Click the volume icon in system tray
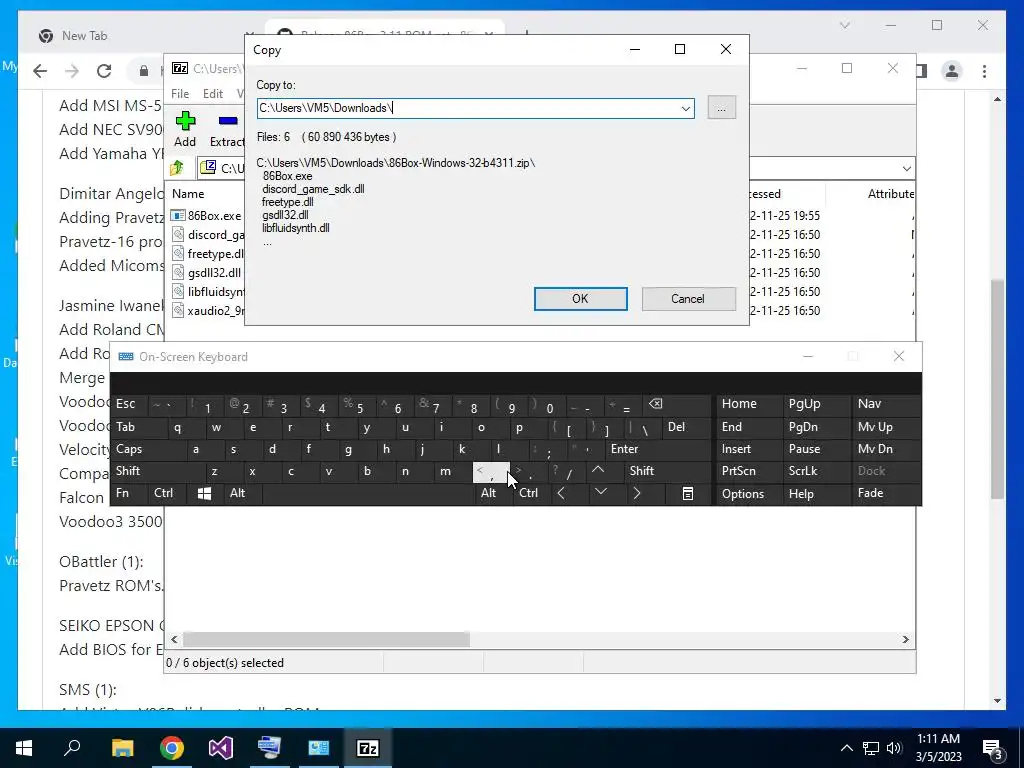Image resolution: width=1024 pixels, height=768 pixels. [894, 748]
